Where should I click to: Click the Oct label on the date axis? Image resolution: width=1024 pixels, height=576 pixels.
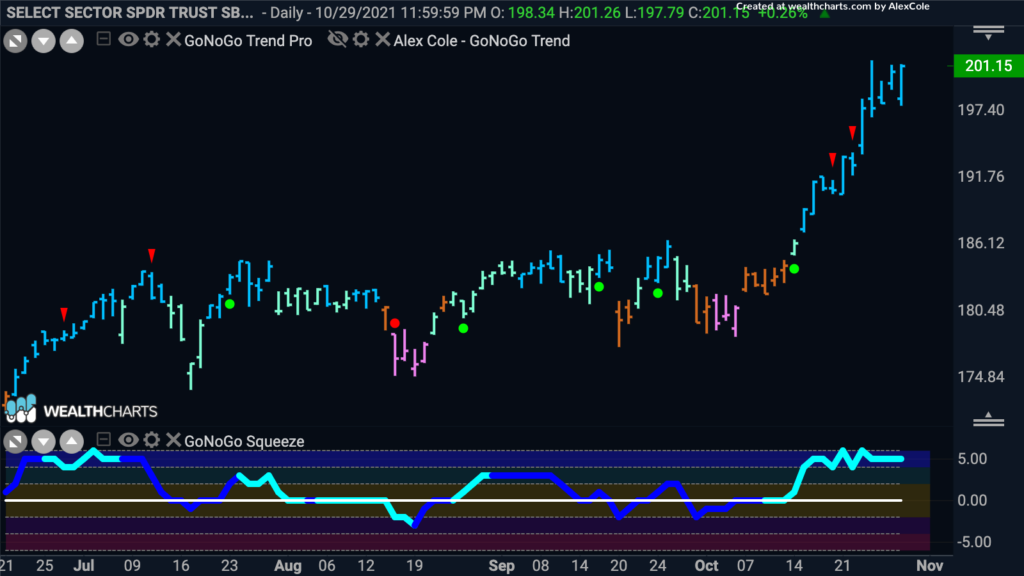707,566
